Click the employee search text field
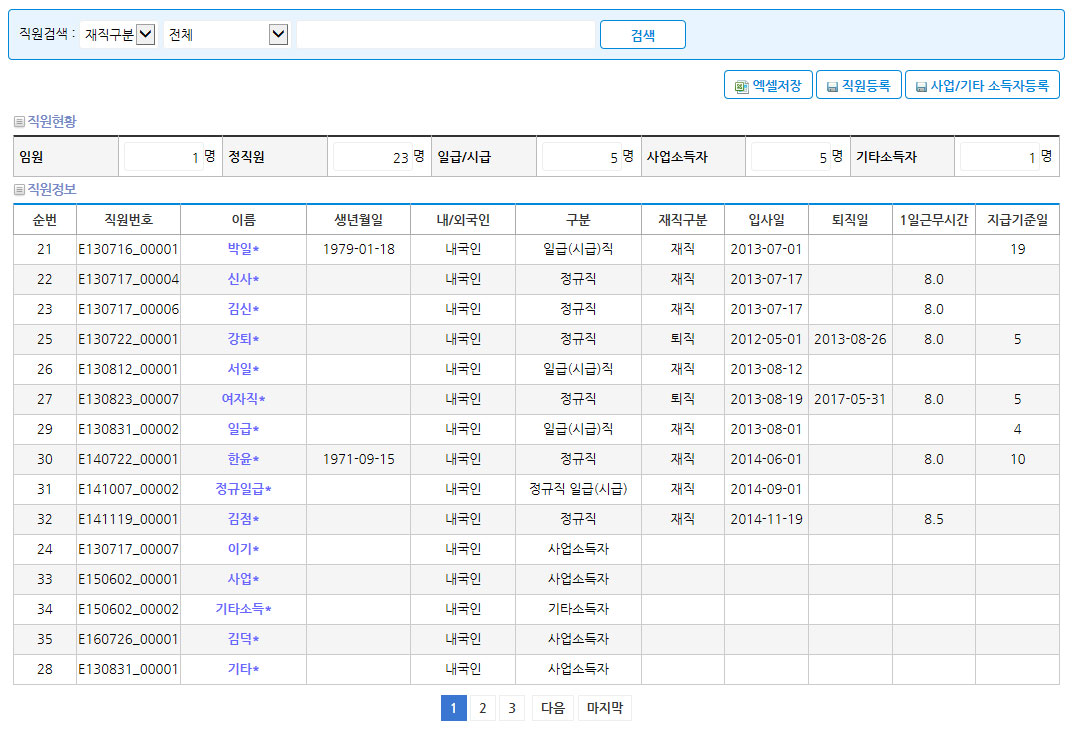 446,34
